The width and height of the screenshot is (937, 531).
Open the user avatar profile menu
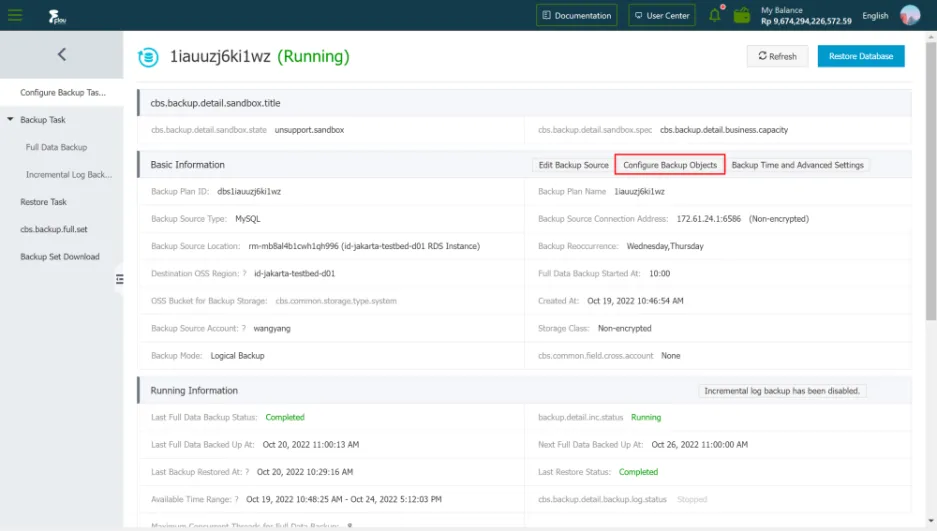(909, 15)
